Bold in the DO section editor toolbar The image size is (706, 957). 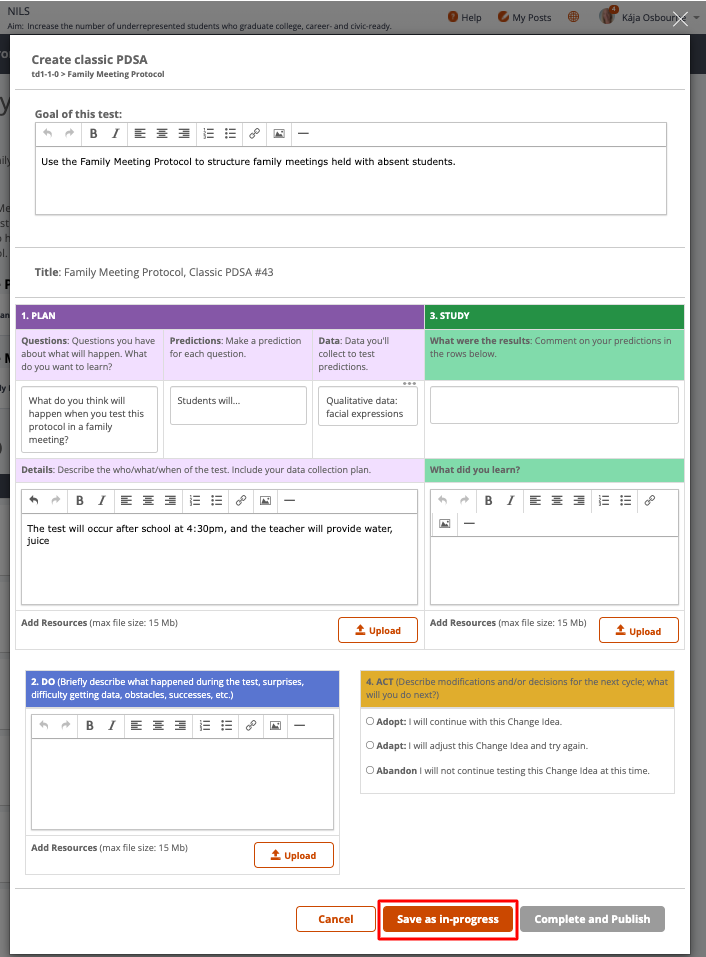point(90,726)
